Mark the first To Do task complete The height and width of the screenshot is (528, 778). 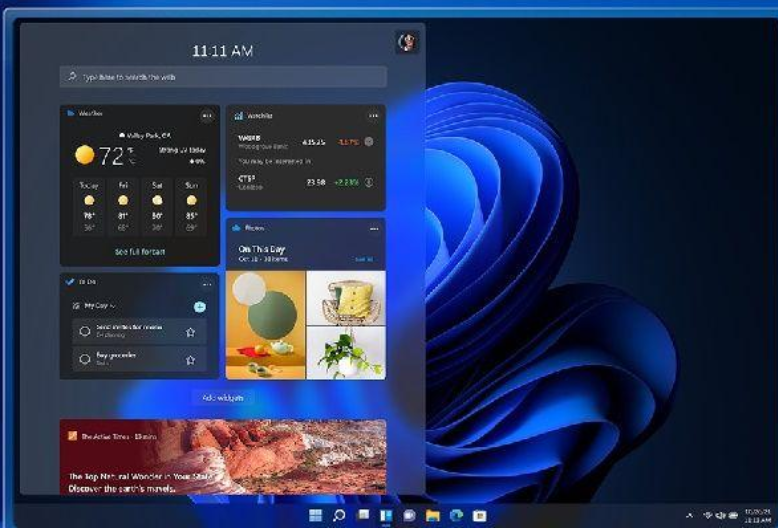84,332
